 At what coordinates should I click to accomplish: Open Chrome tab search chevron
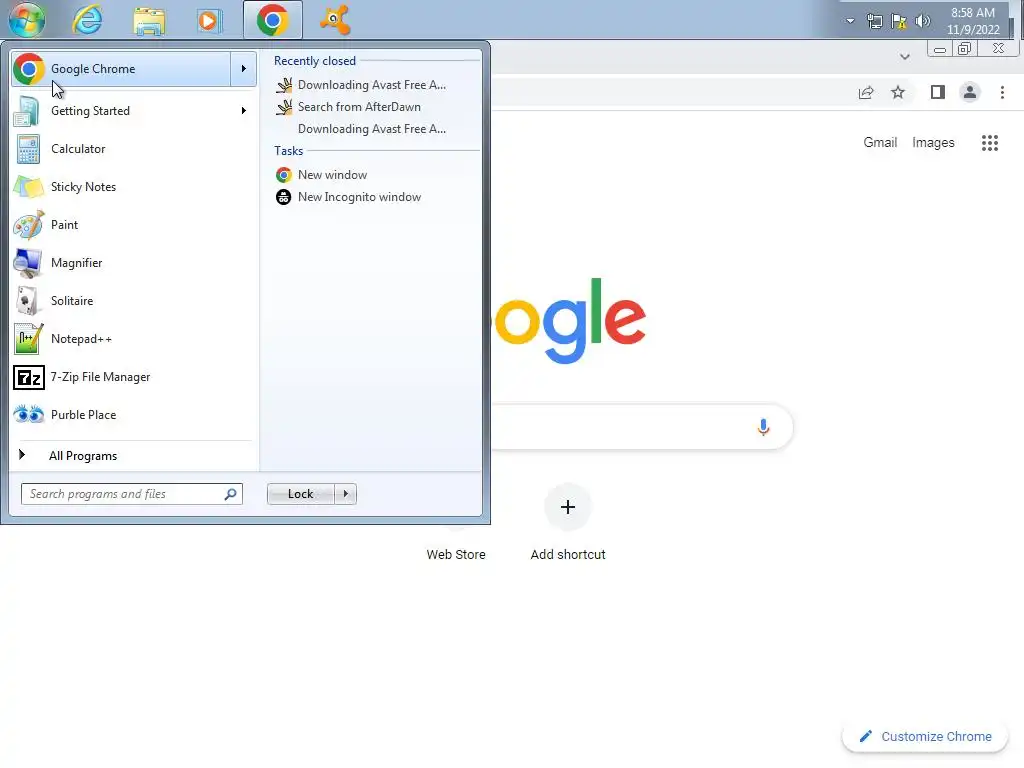(x=904, y=57)
